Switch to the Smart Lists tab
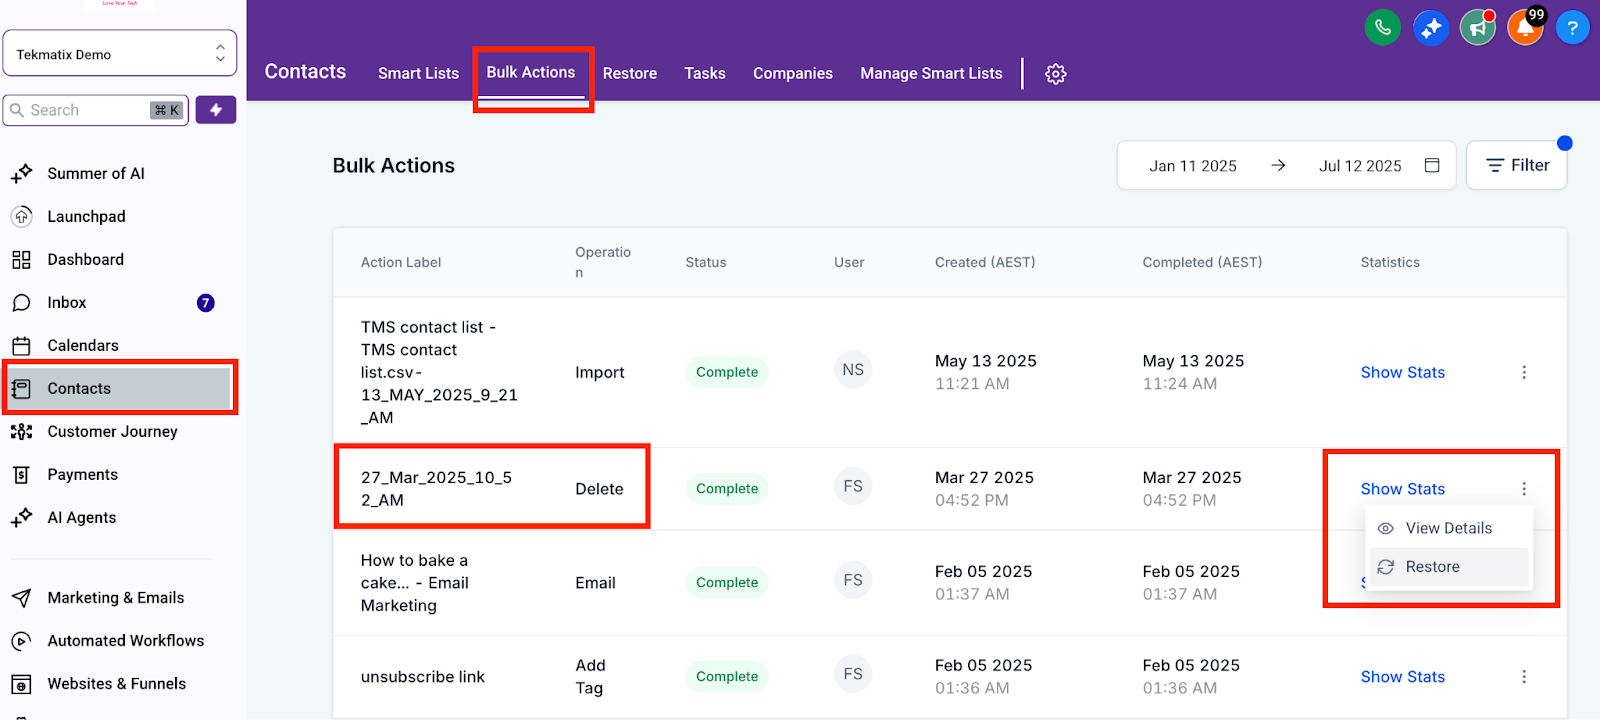This screenshot has width=1600, height=720. [418, 73]
